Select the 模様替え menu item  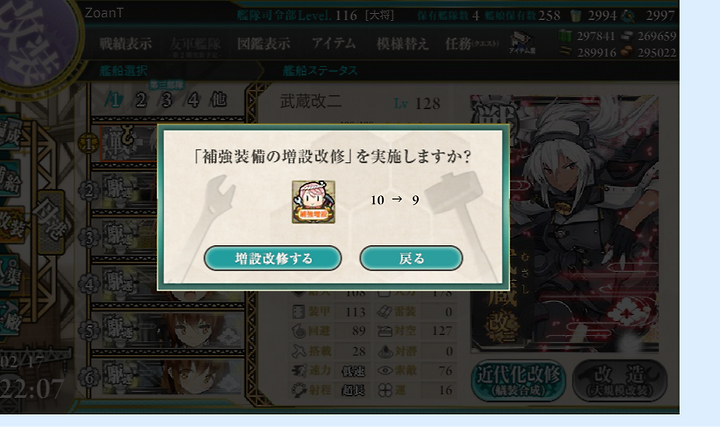pyautogui.click(x=402, y=44)
